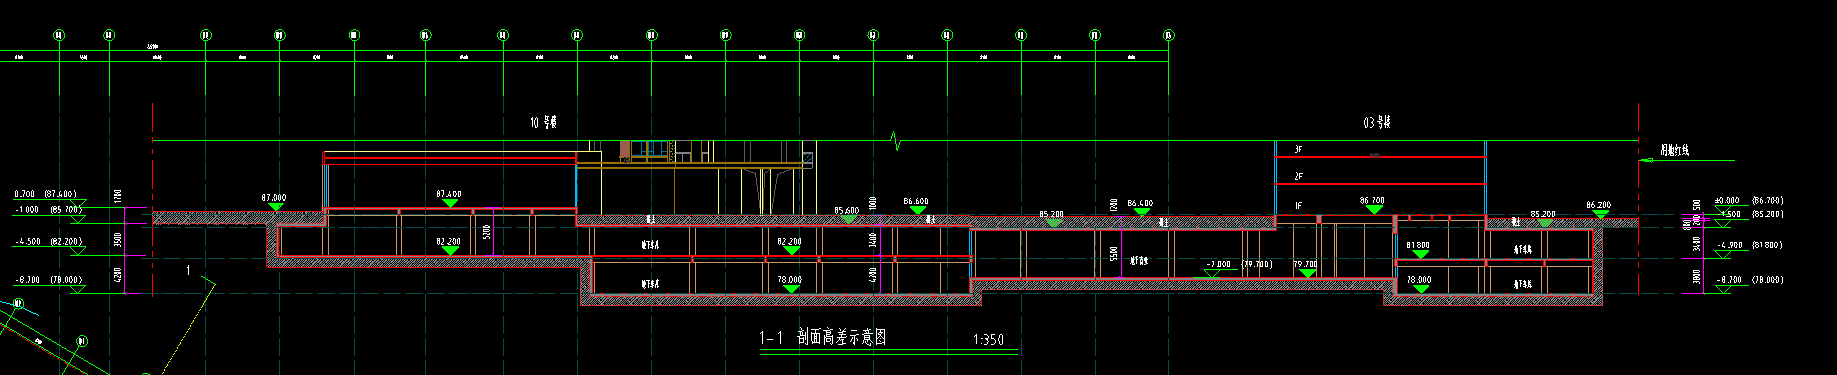
Task: Click the '±0.000 (86.700)' level label
Action: pyautogui.click(x=1749, y=201)
